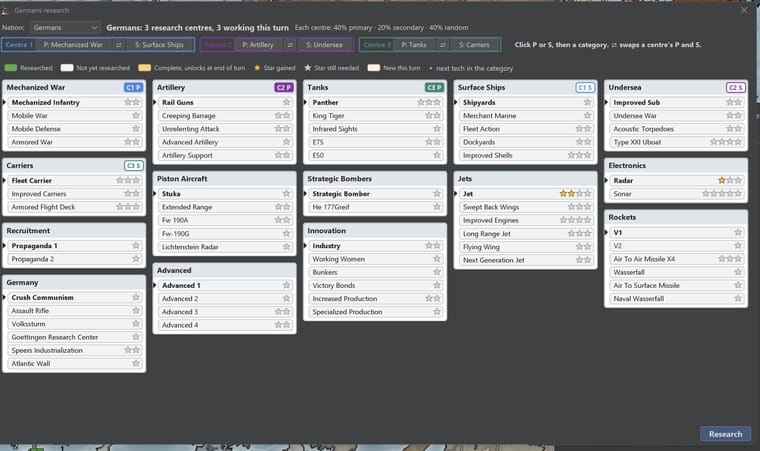Screen dimensions: 760x451
Task: Click the arrow marker beside Stuka
Action: coord(155,193)
